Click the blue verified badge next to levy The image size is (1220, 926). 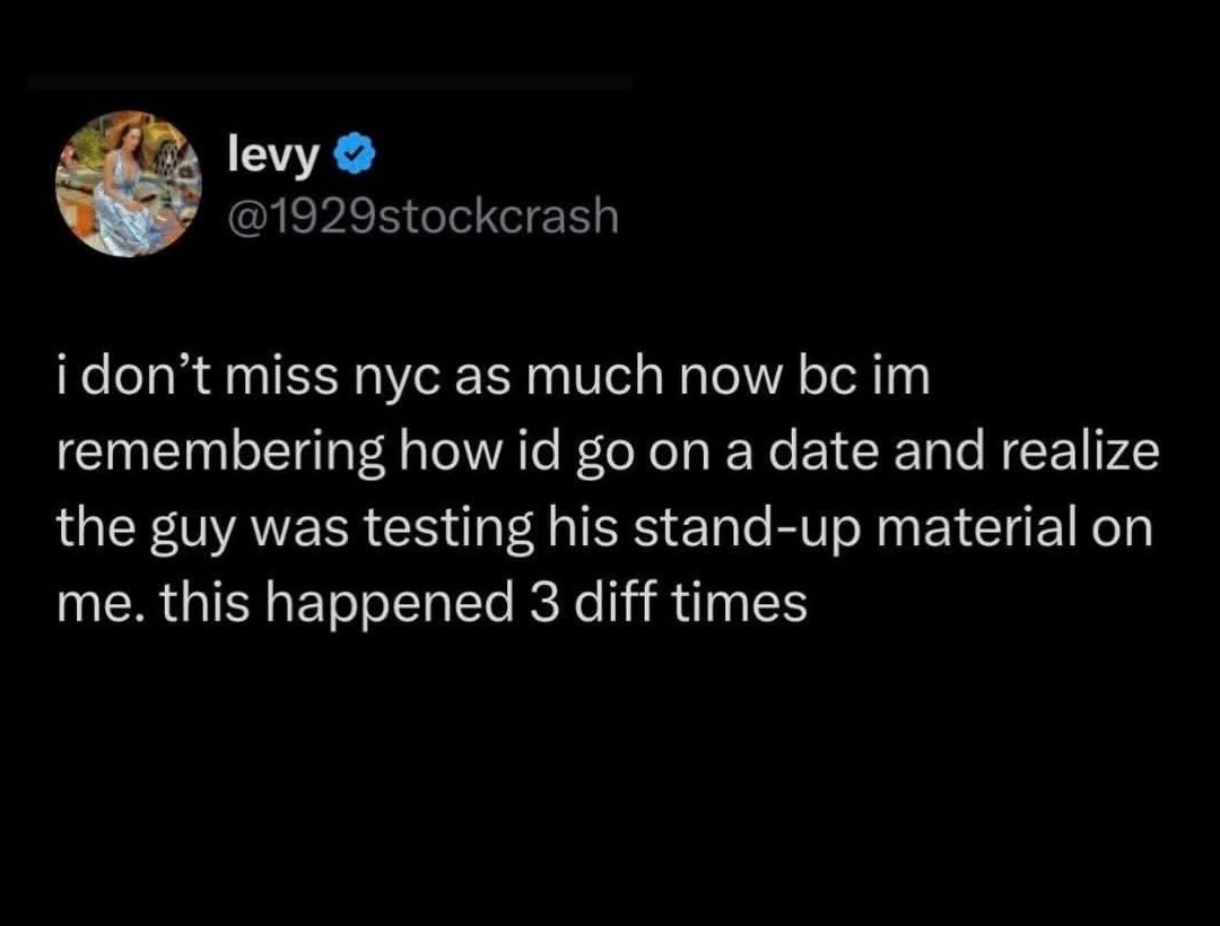tap(353, 155)
